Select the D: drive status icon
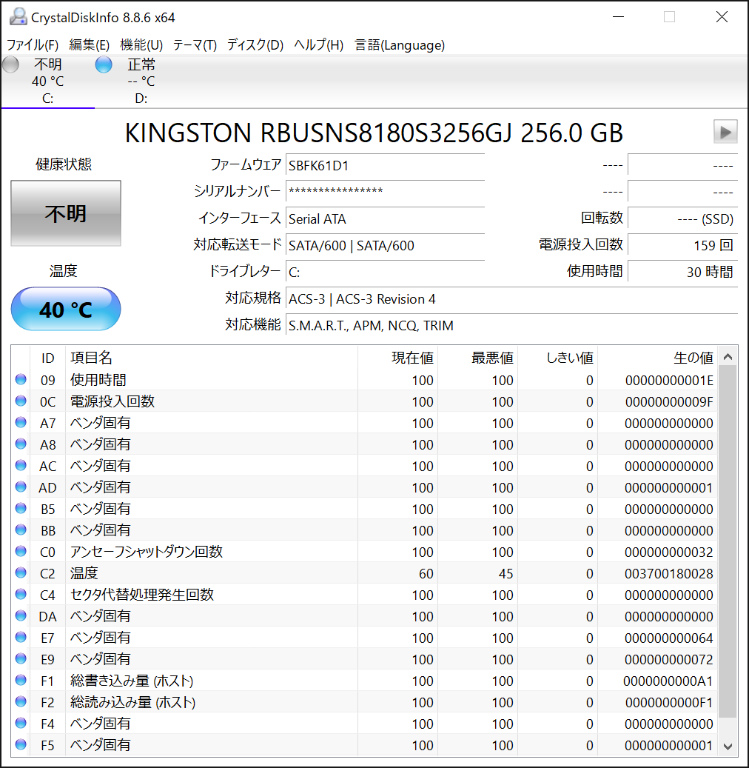 [x=103, y=65]
